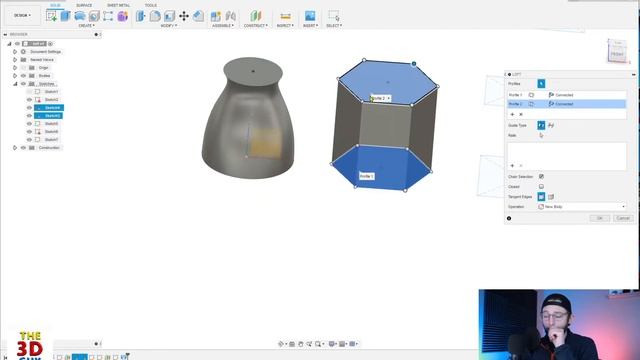Screen dimensions: 640x360
Task: Expand Document Settings in browser
Action: point(15,52)
